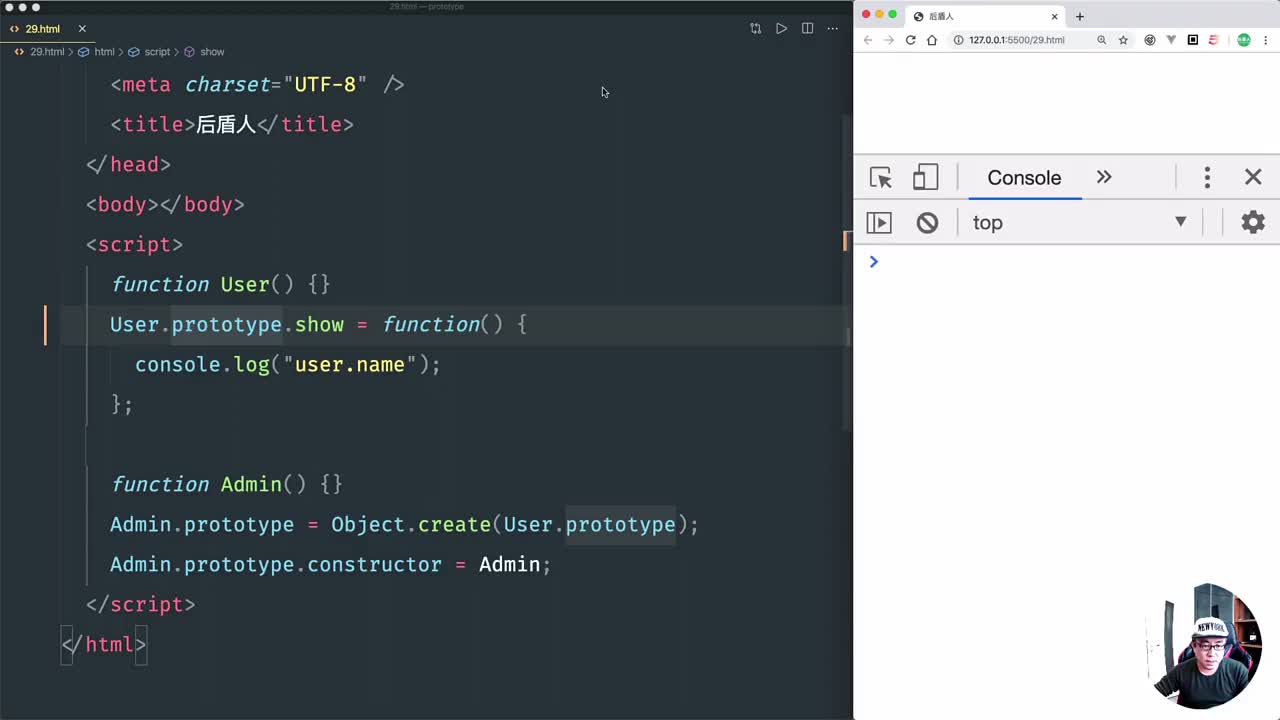Toggle the zoom magnifier in address bar
1280x720 pixels.
[x=1101, y=40]
